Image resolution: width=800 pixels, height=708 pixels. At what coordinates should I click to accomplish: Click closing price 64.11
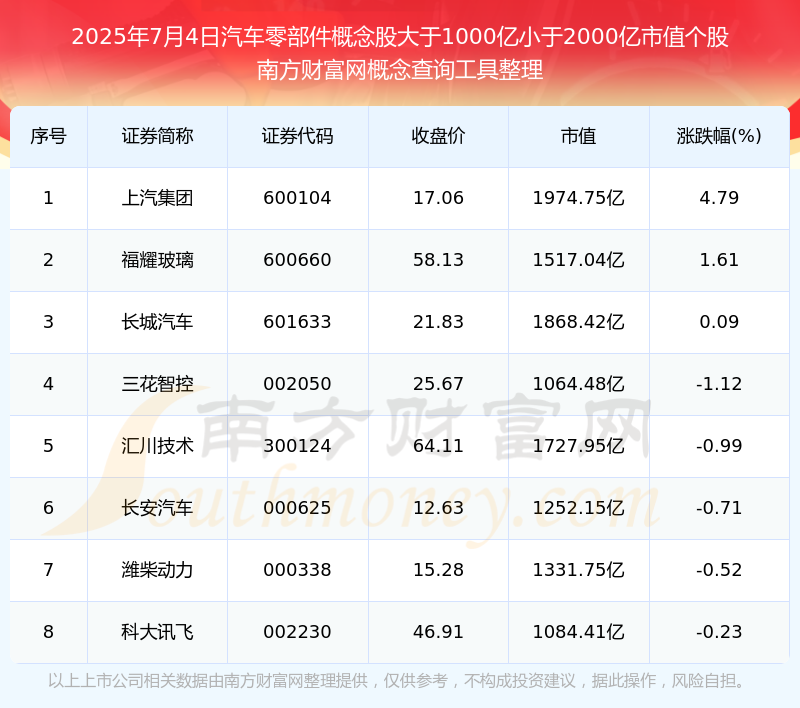tap(438, 446)
